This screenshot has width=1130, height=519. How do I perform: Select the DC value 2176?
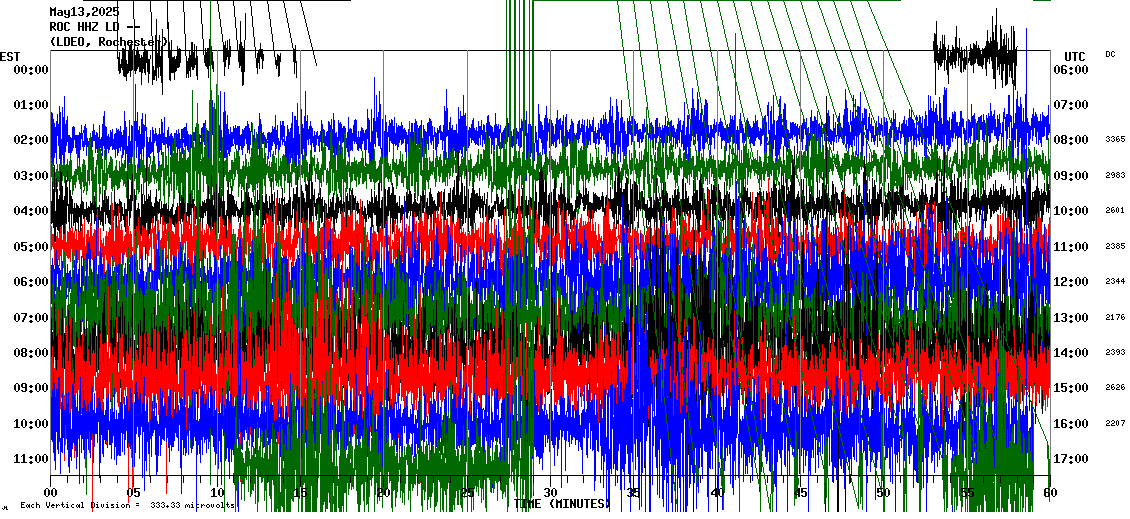coord(1115,318)
